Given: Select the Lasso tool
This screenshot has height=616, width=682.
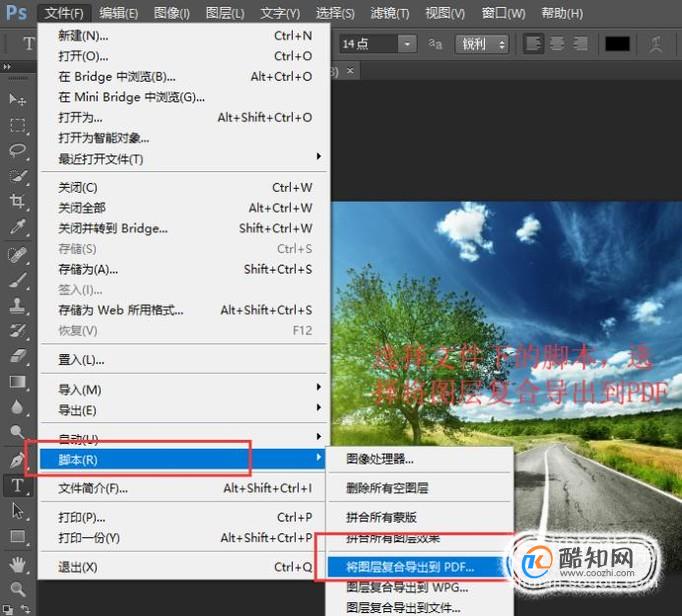Looking at the screenshot, I should tap(17, 151).
